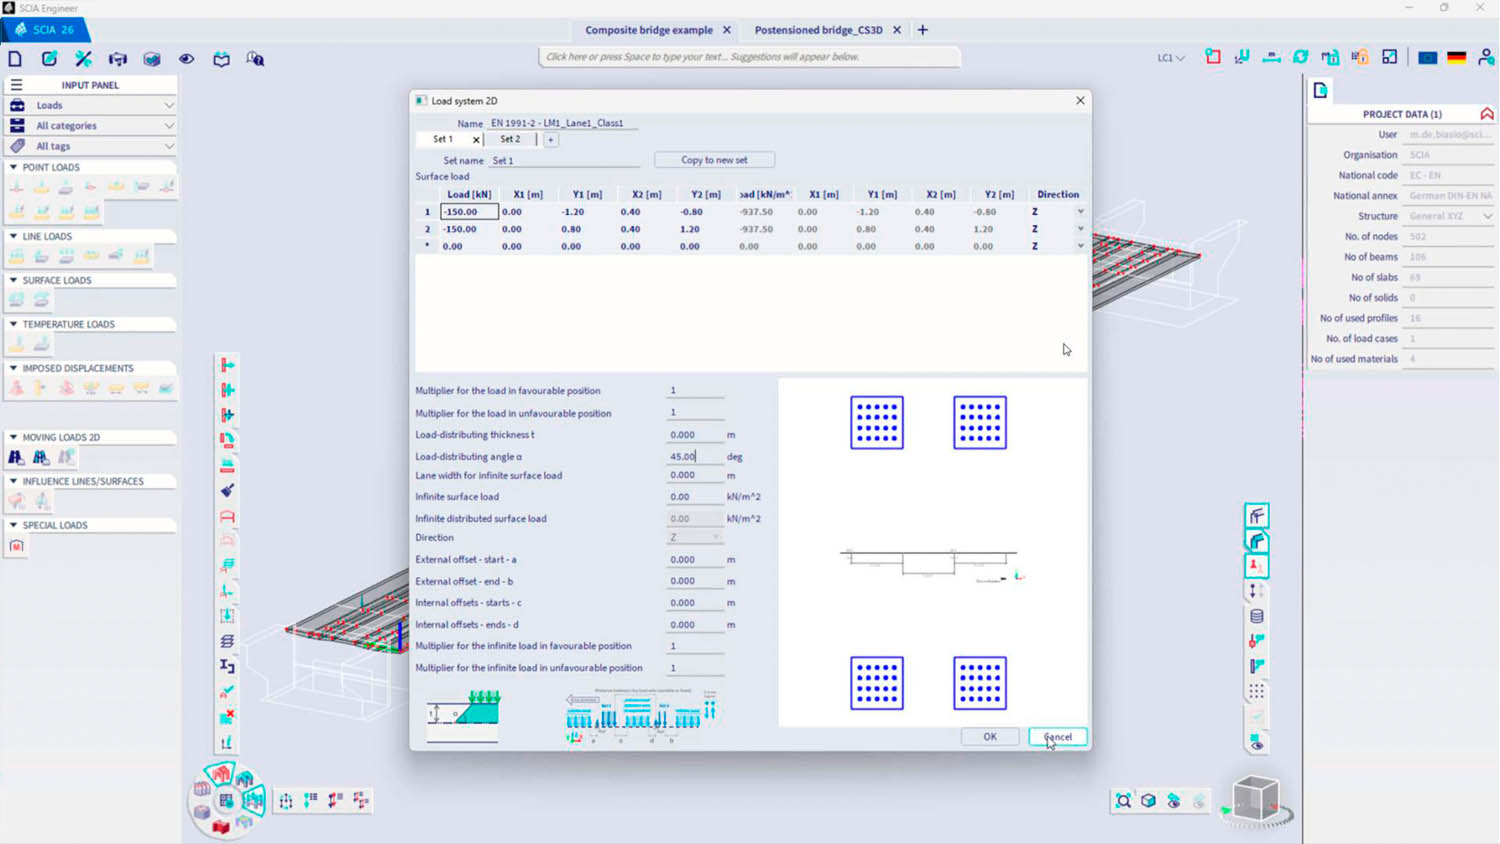The height and width of the screenshot is (844, 1500).
Task: Click the user account icon
Action: (1486, 58)
